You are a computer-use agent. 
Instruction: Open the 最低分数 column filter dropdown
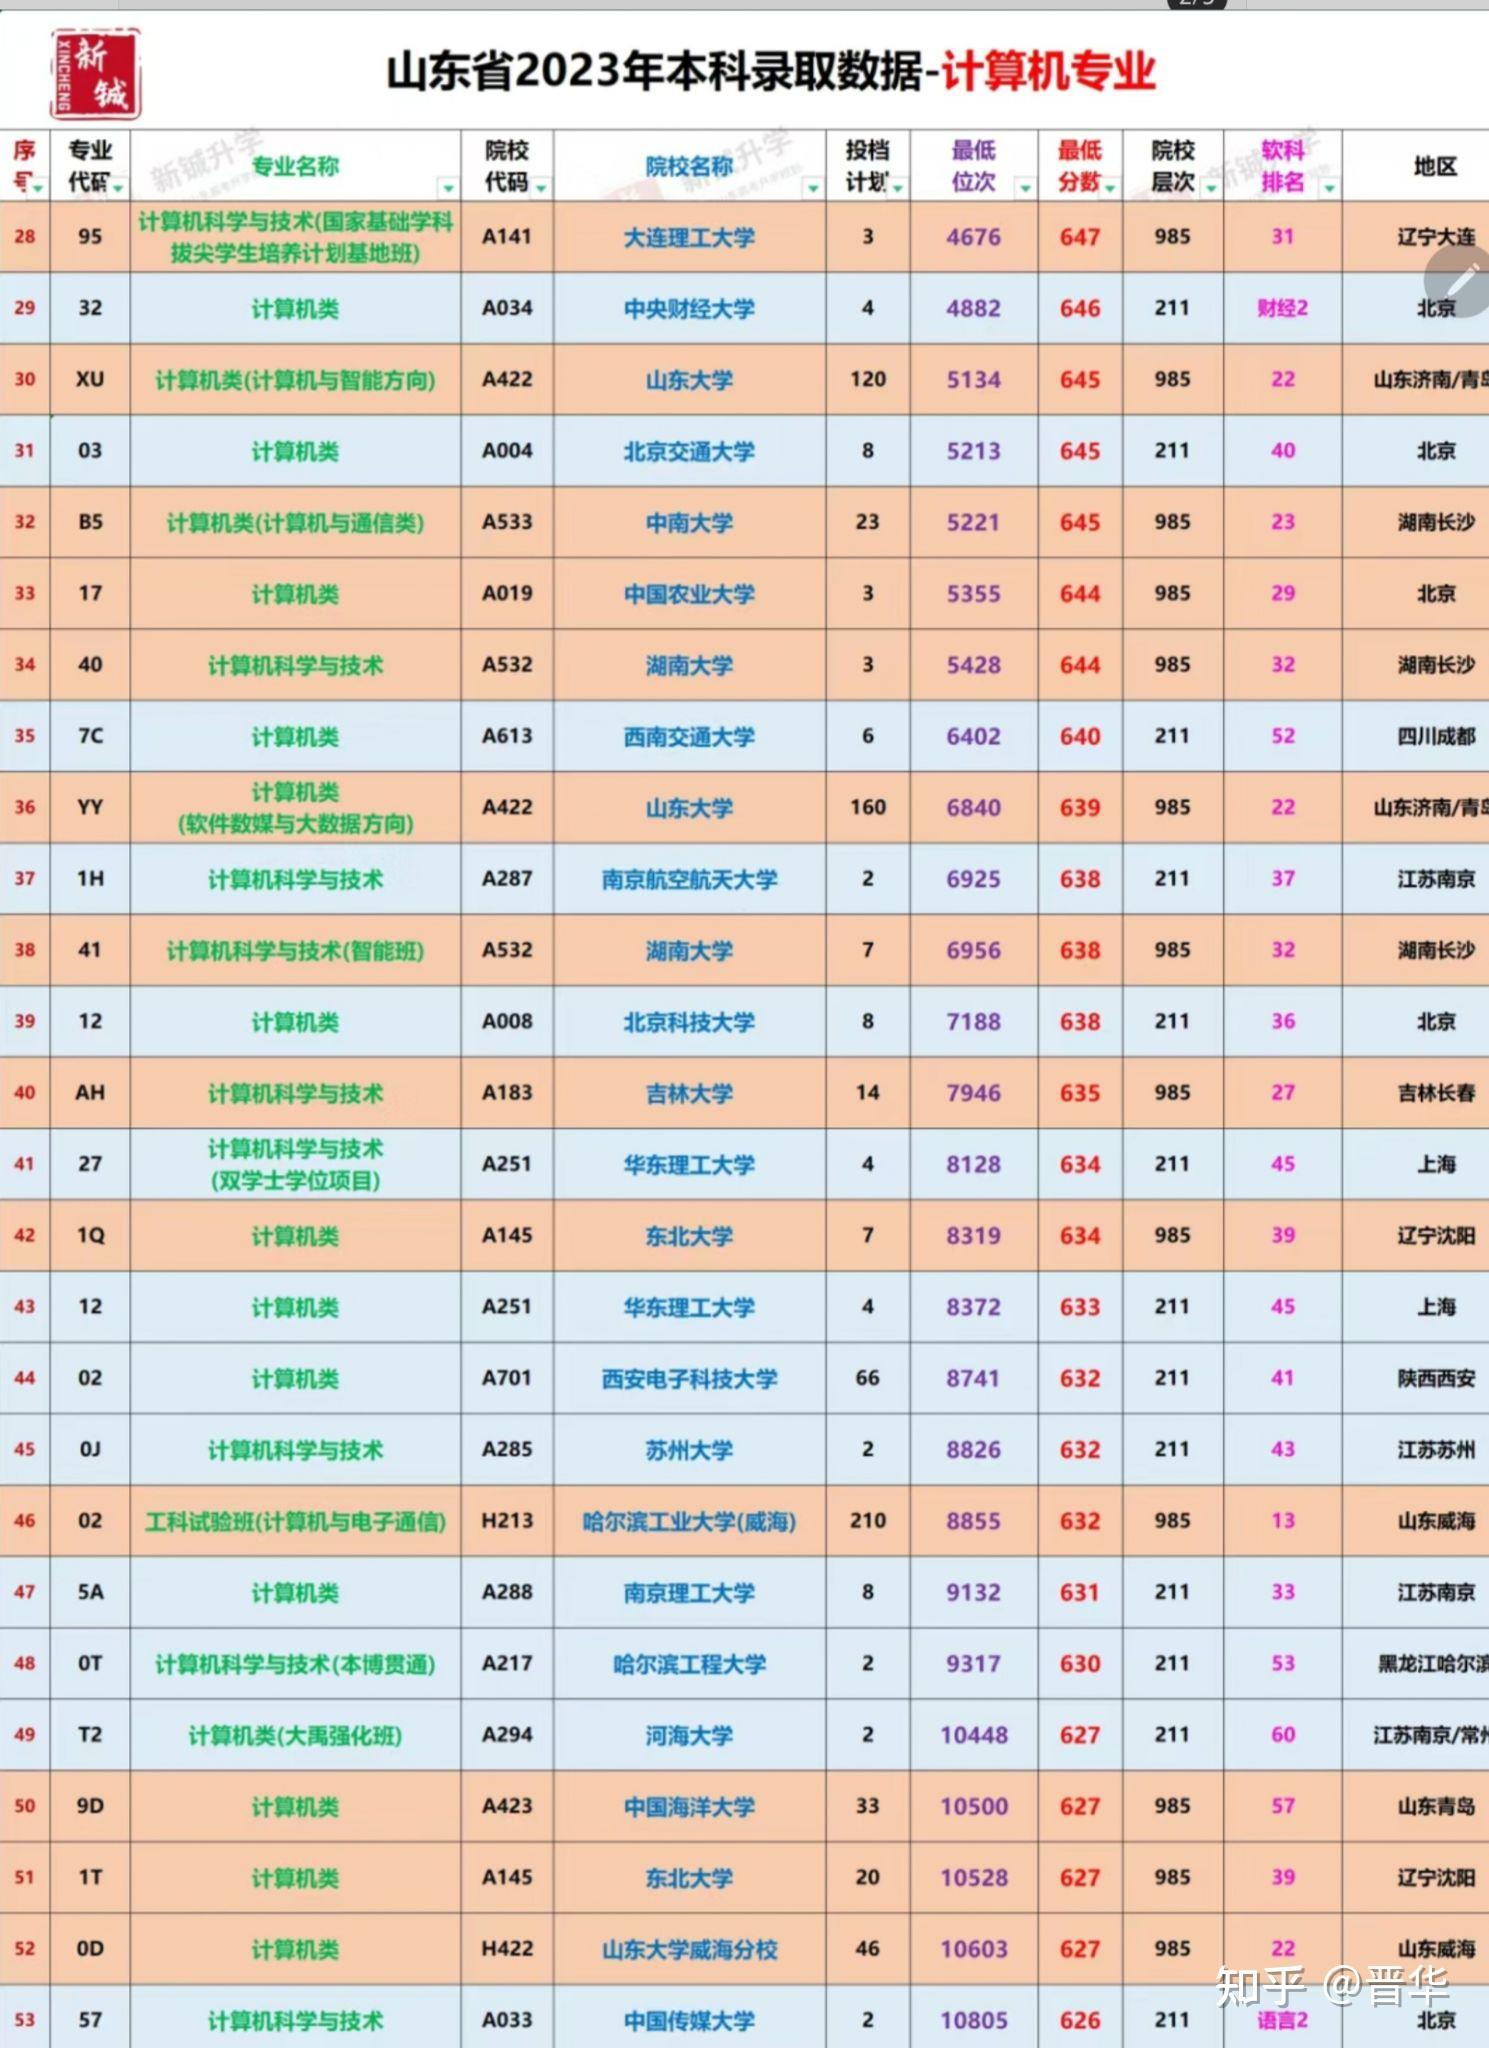pos(1110,188)
